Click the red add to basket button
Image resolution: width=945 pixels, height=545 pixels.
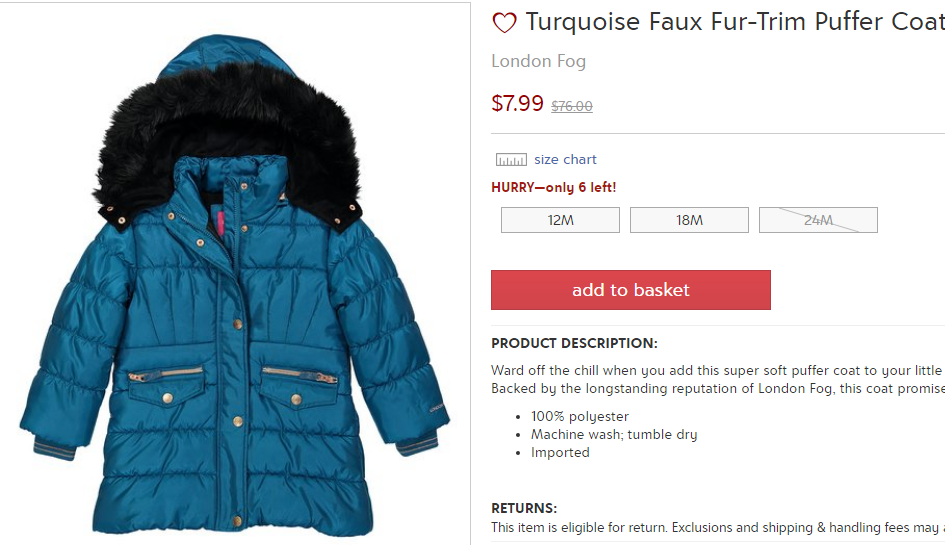pos(630,290)
